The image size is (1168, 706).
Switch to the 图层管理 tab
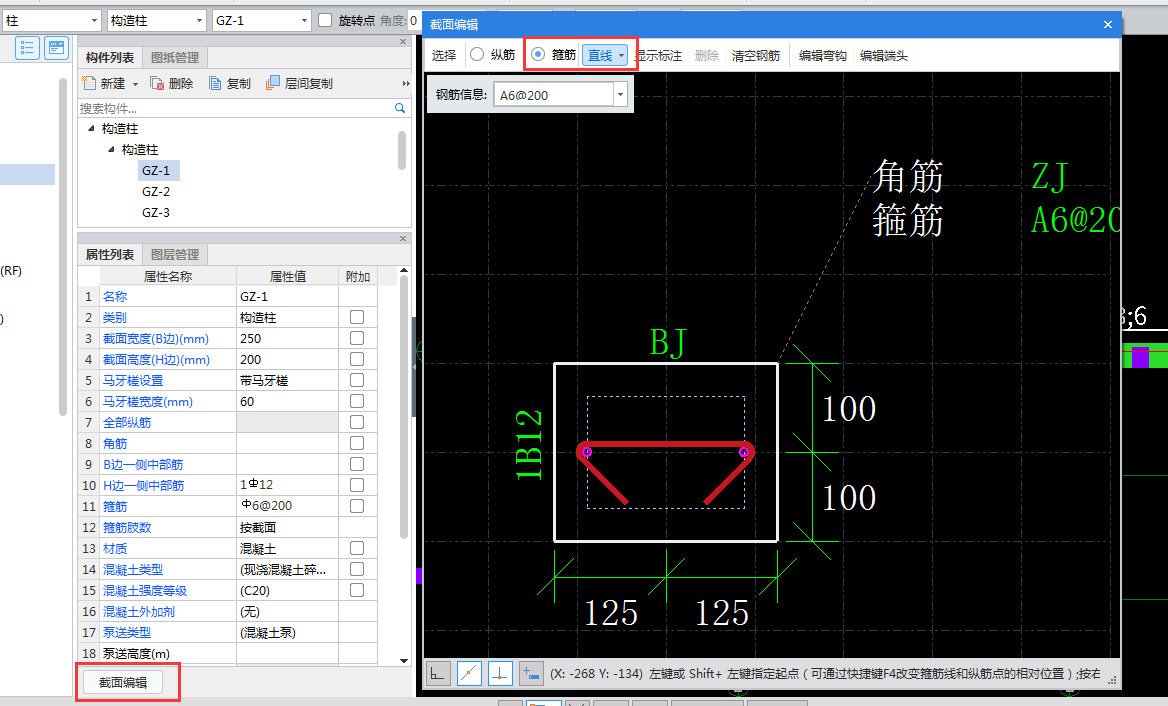click(175, 255)
